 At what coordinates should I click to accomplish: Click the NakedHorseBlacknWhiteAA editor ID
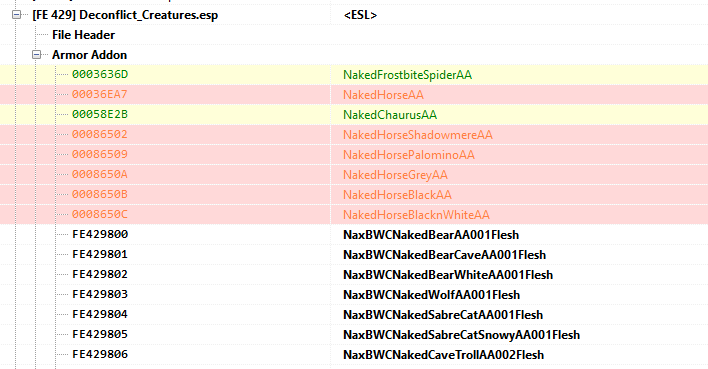click(416, 215)
